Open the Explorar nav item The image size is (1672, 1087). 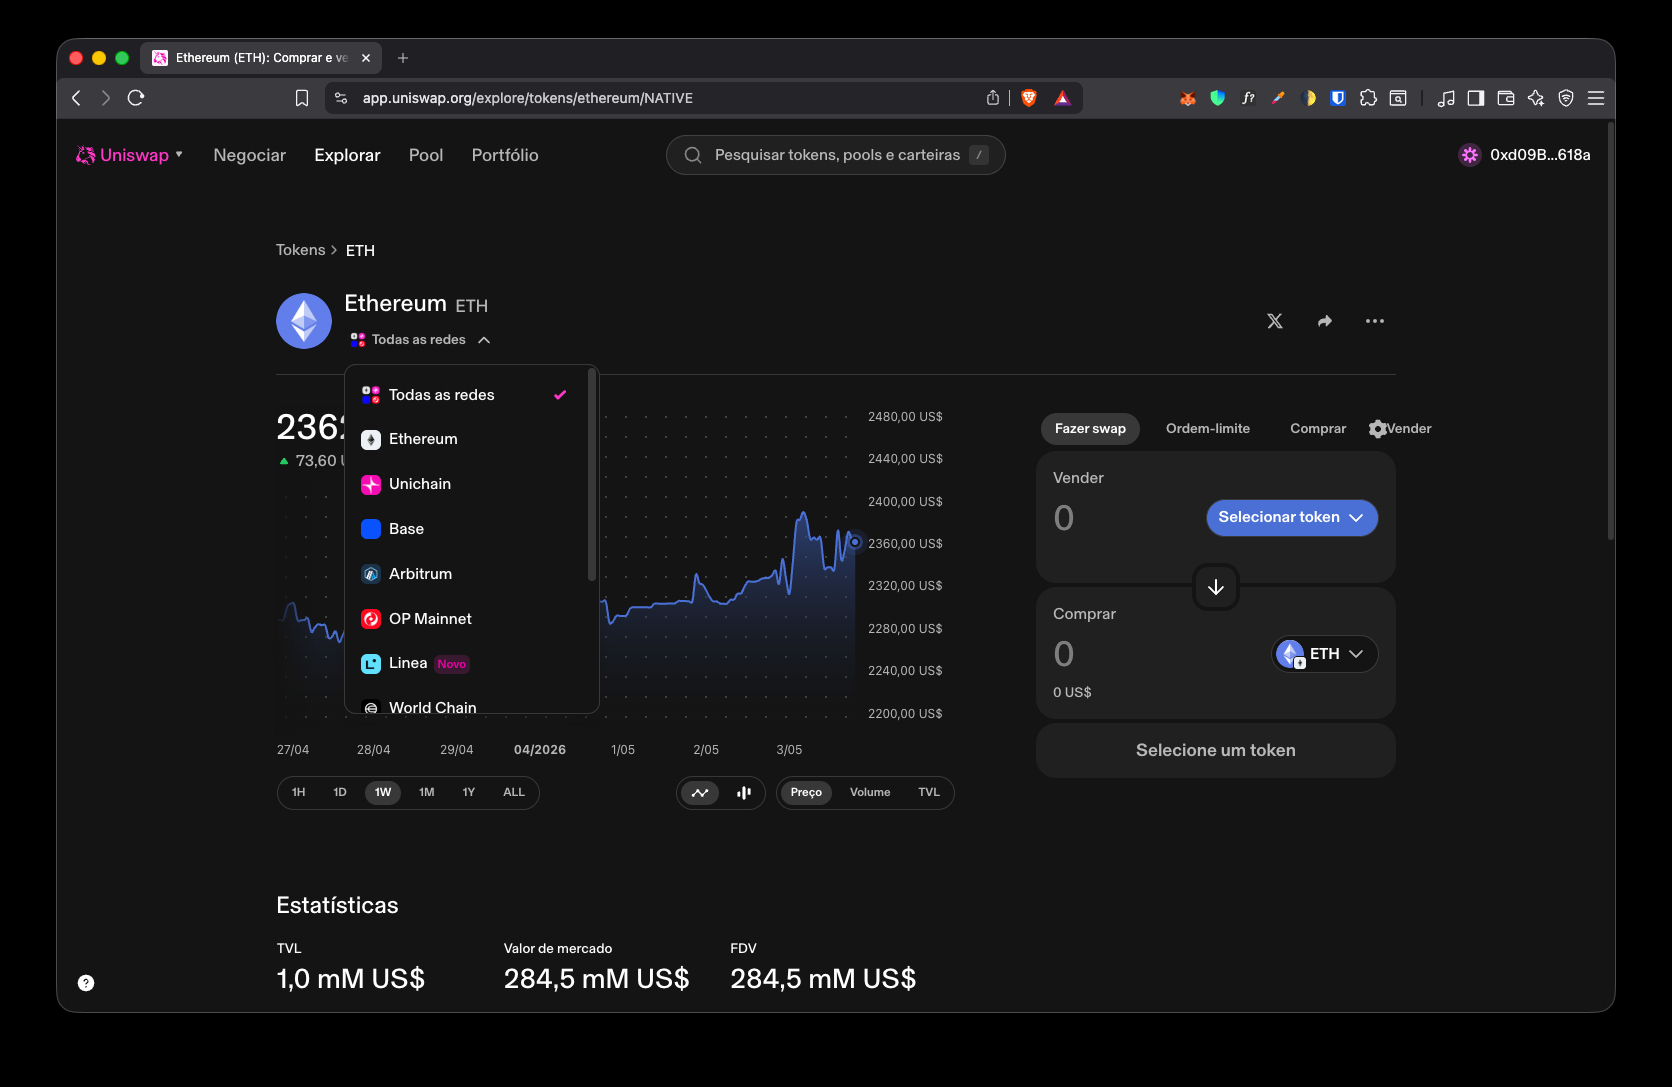point(347,155)
